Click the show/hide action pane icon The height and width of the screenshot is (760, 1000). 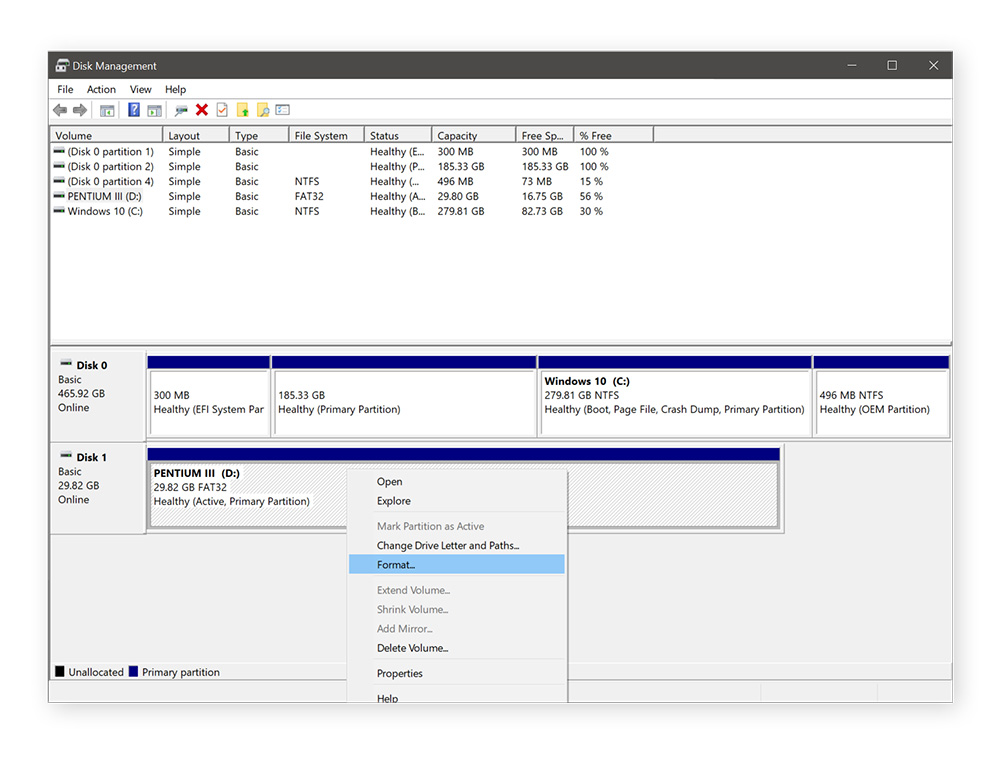click(154, 110)
